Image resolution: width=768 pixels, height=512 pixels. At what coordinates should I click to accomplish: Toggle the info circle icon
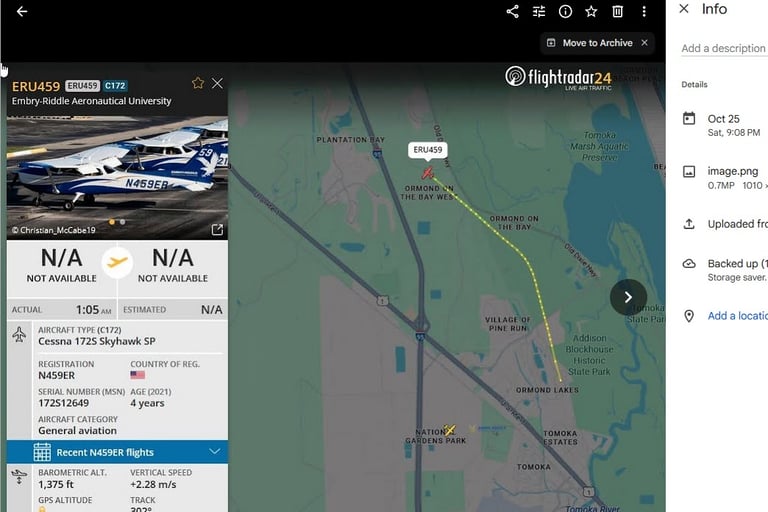pos(565,11)
